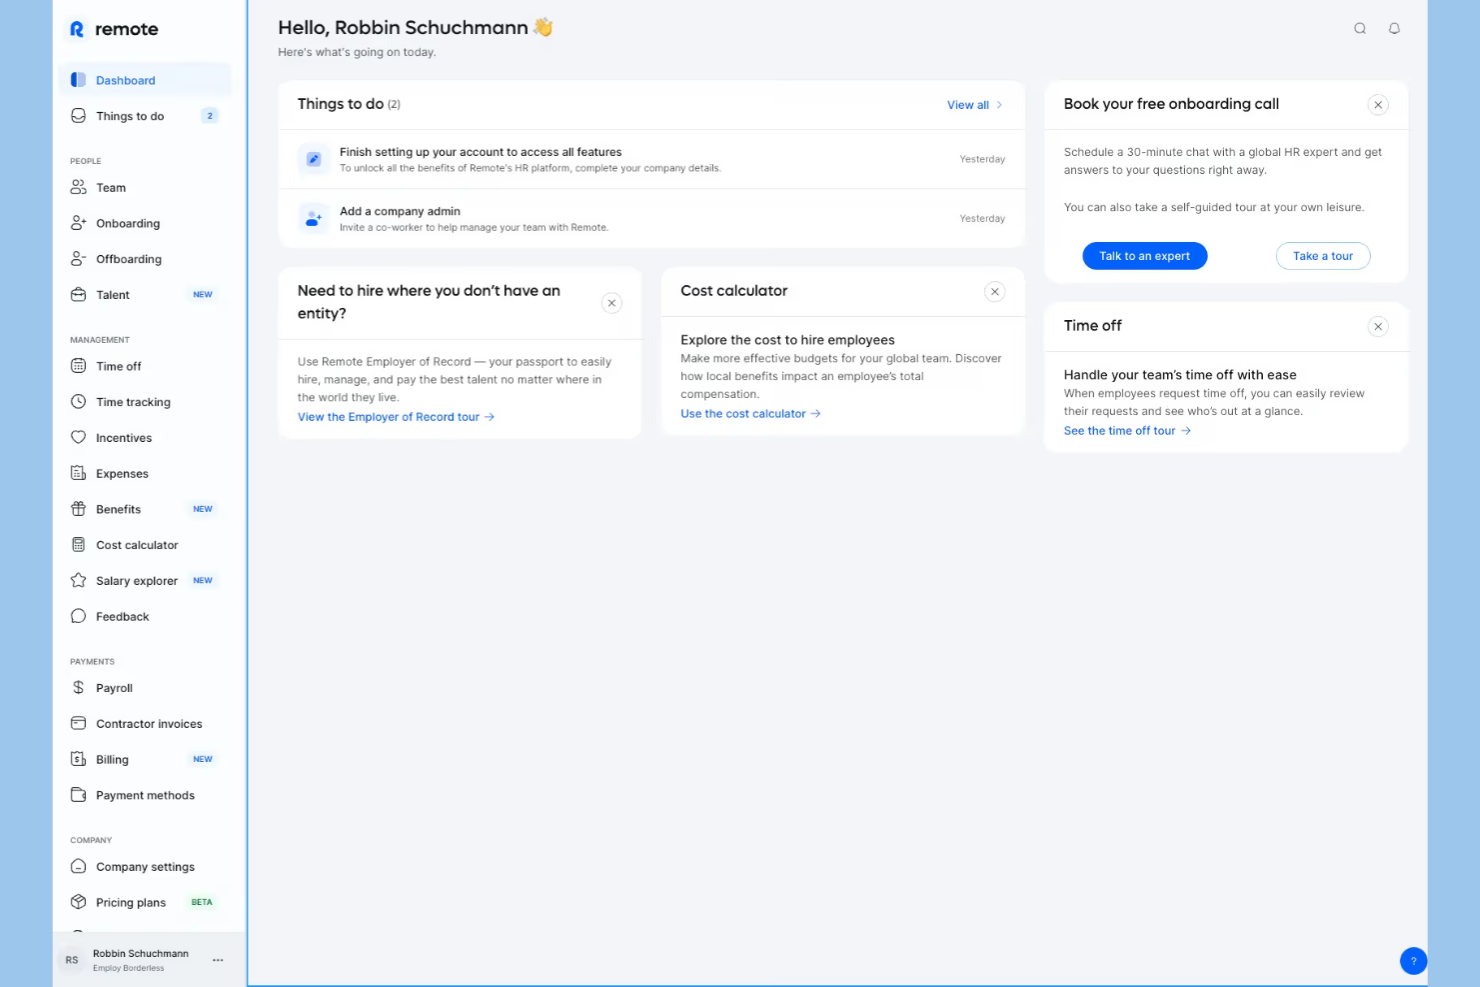Click Talk to an expert button
Viewport: 1480px width, 987px height.
click(1144, 256)
